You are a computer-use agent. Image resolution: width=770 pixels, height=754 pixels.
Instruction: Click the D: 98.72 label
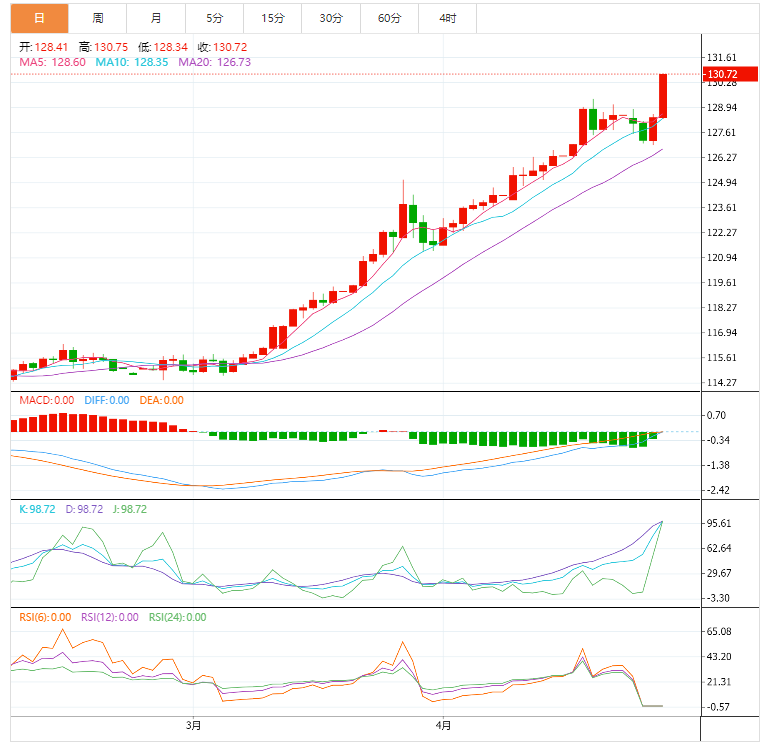click(x=84, y=509)
